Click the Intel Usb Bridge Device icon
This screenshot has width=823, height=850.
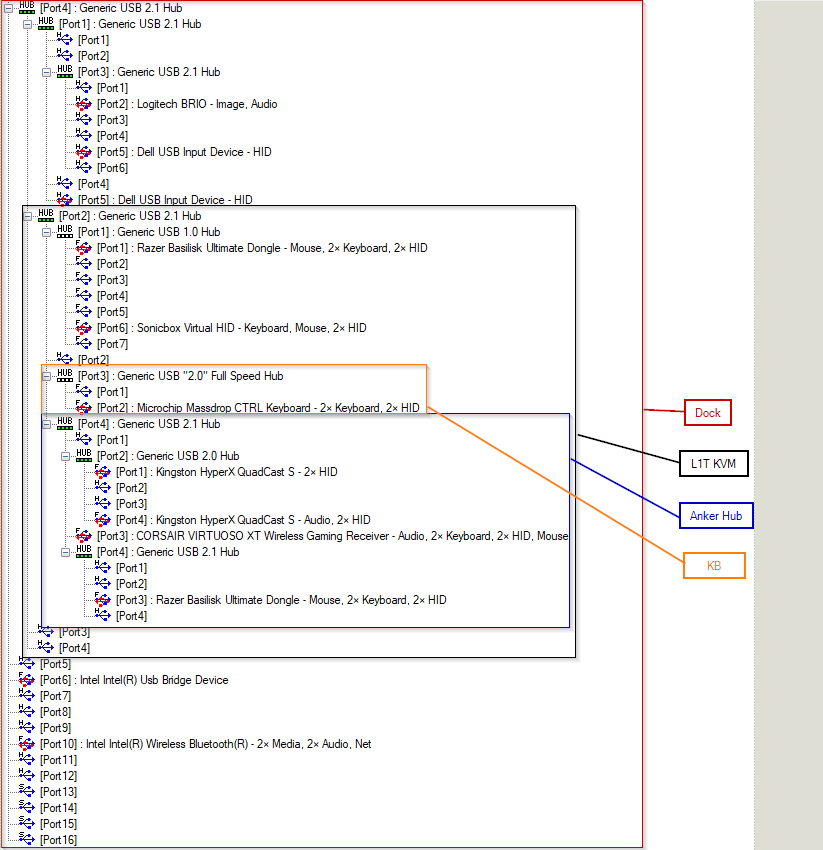pos(27,680)
